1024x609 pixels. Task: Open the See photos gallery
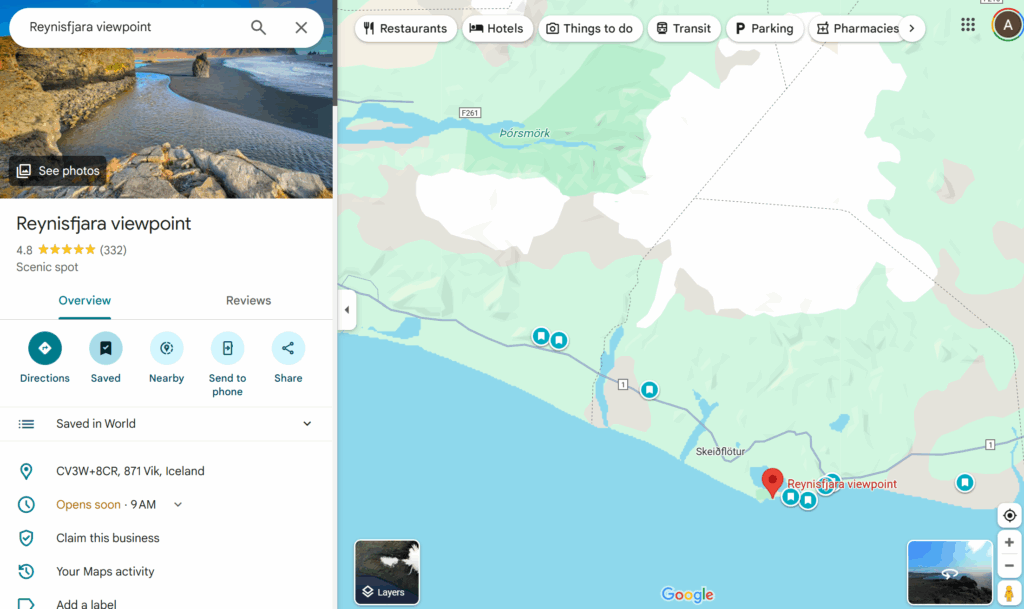(58, 171)
